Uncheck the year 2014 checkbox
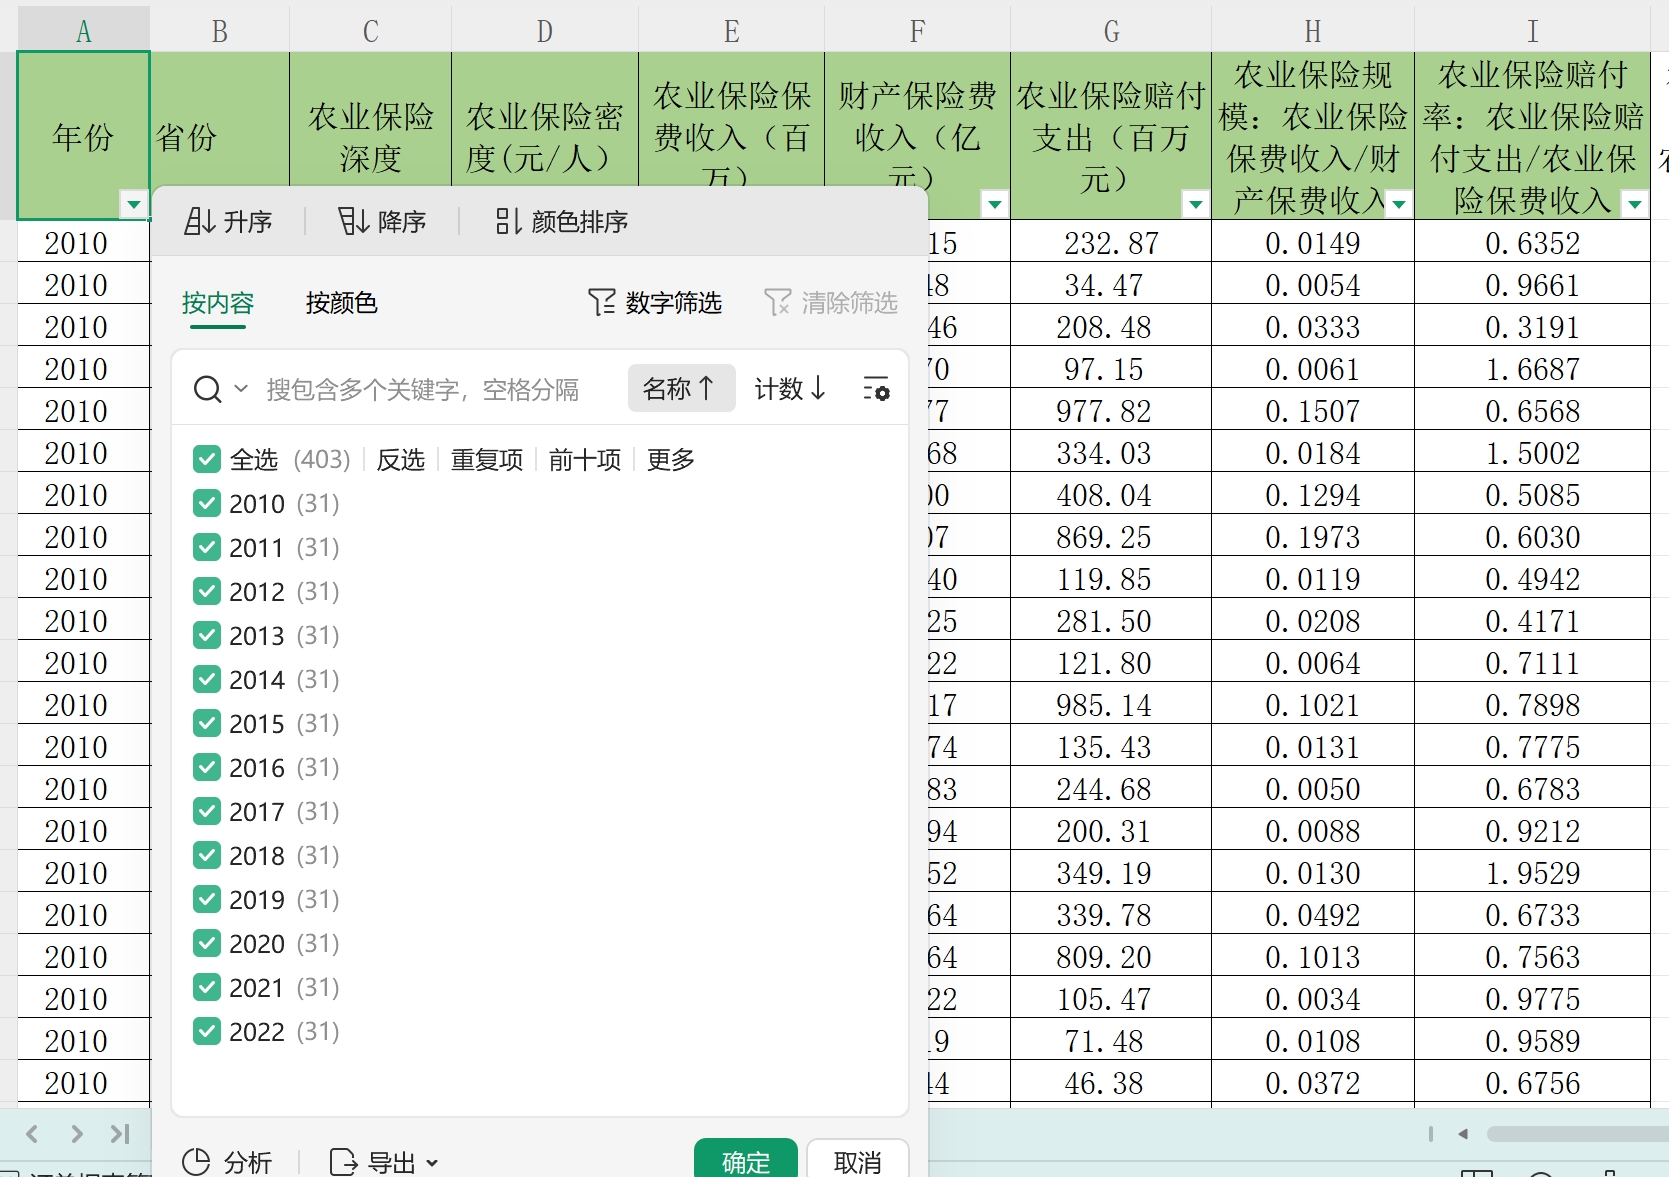1669x1177 pixels. click(x=207, y=679)
